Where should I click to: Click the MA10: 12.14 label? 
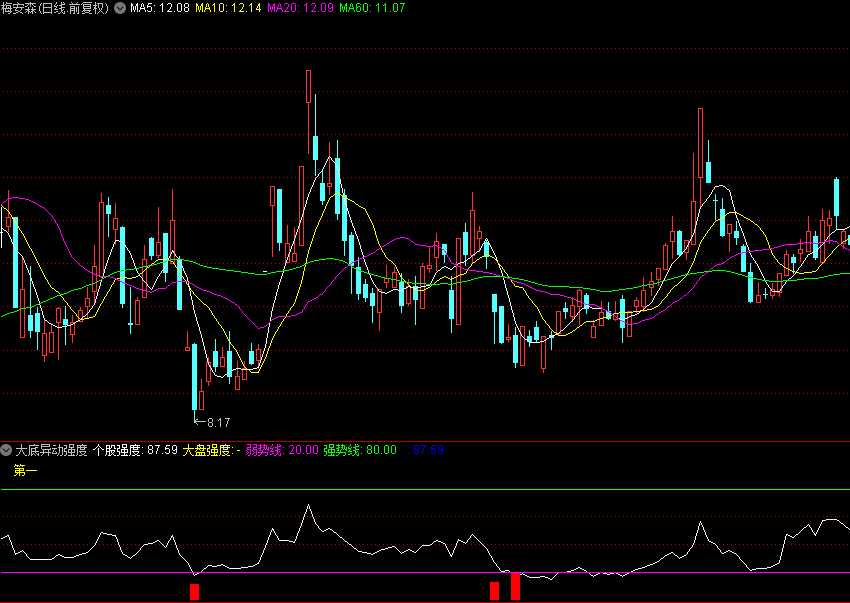pos(228,8)
